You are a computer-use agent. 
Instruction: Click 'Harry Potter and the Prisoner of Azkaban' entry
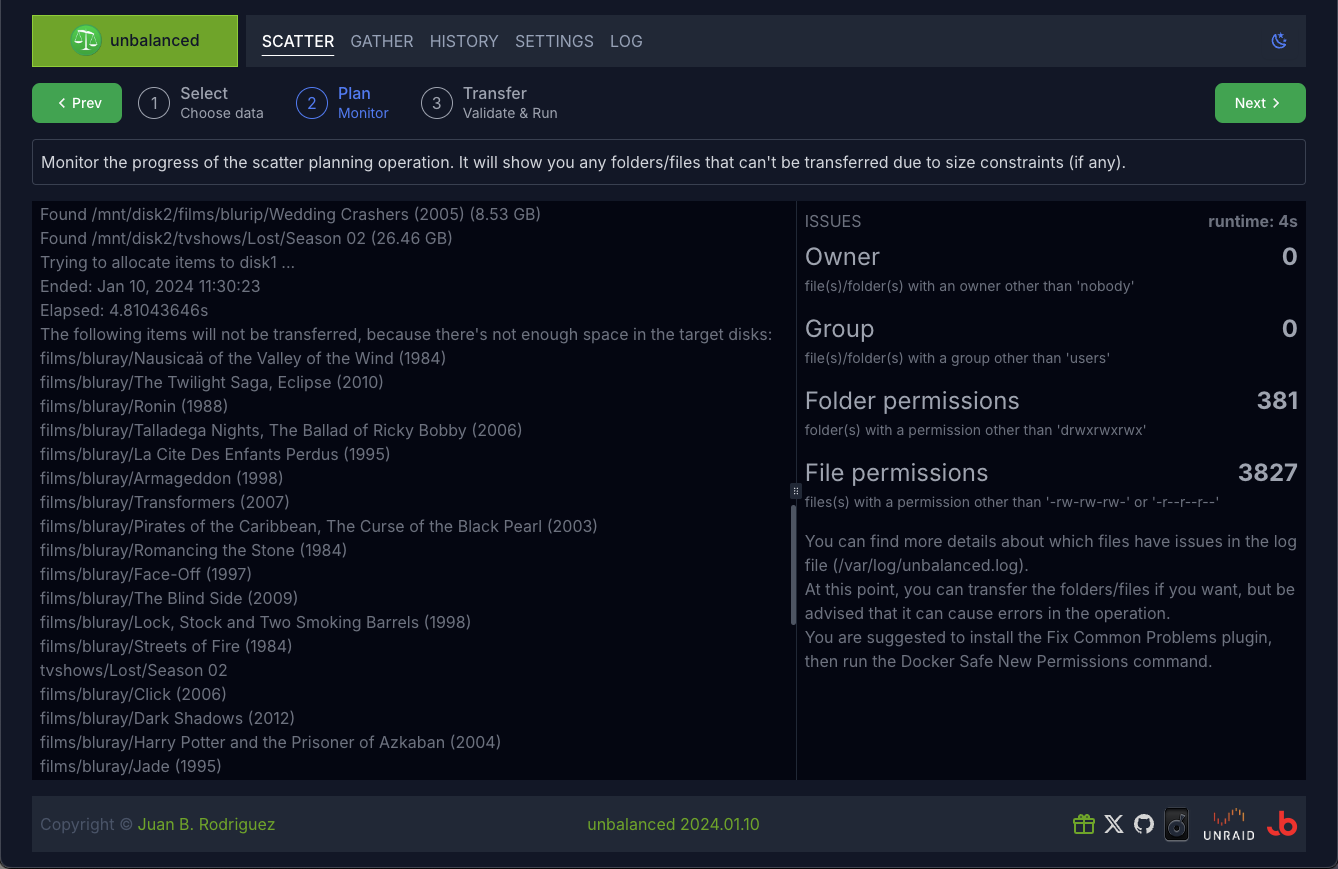click(x=270, y=742)
